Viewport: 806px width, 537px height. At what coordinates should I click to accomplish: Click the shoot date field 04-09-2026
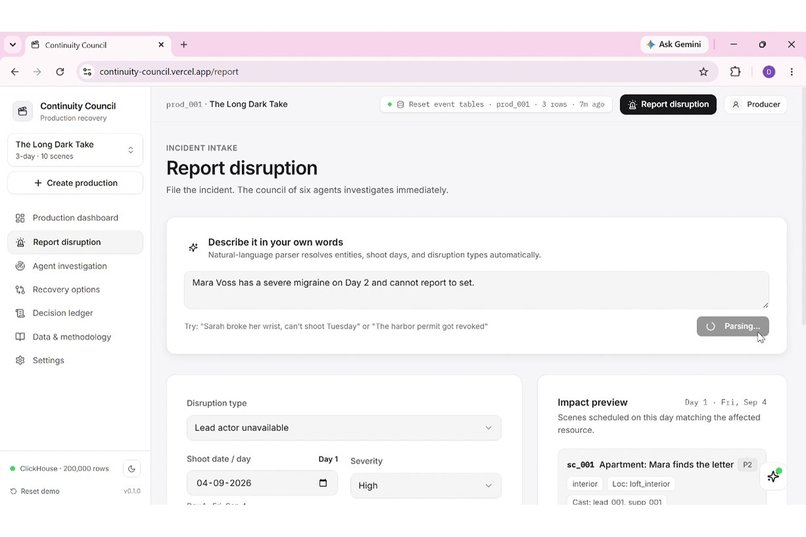[262, 483]
